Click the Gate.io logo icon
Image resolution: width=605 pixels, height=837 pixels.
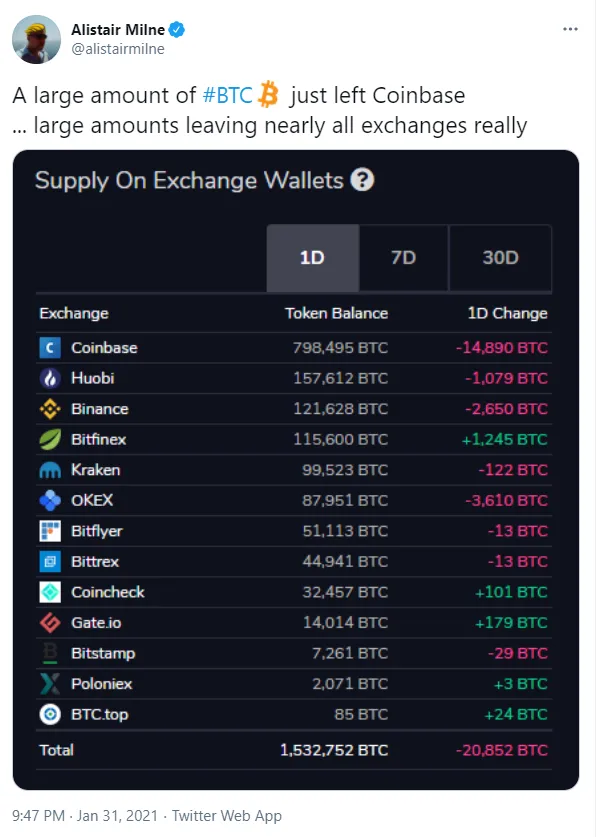[50, 623]
